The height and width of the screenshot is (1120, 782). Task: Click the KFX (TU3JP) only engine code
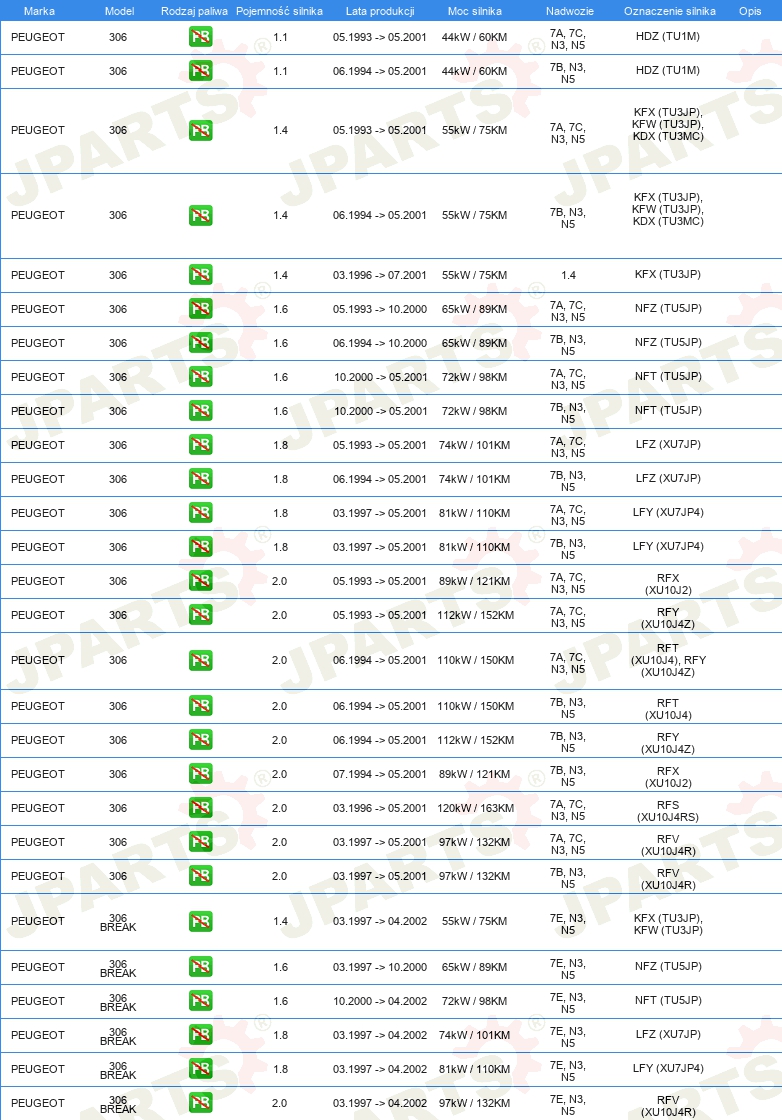(x=668, y=274)
